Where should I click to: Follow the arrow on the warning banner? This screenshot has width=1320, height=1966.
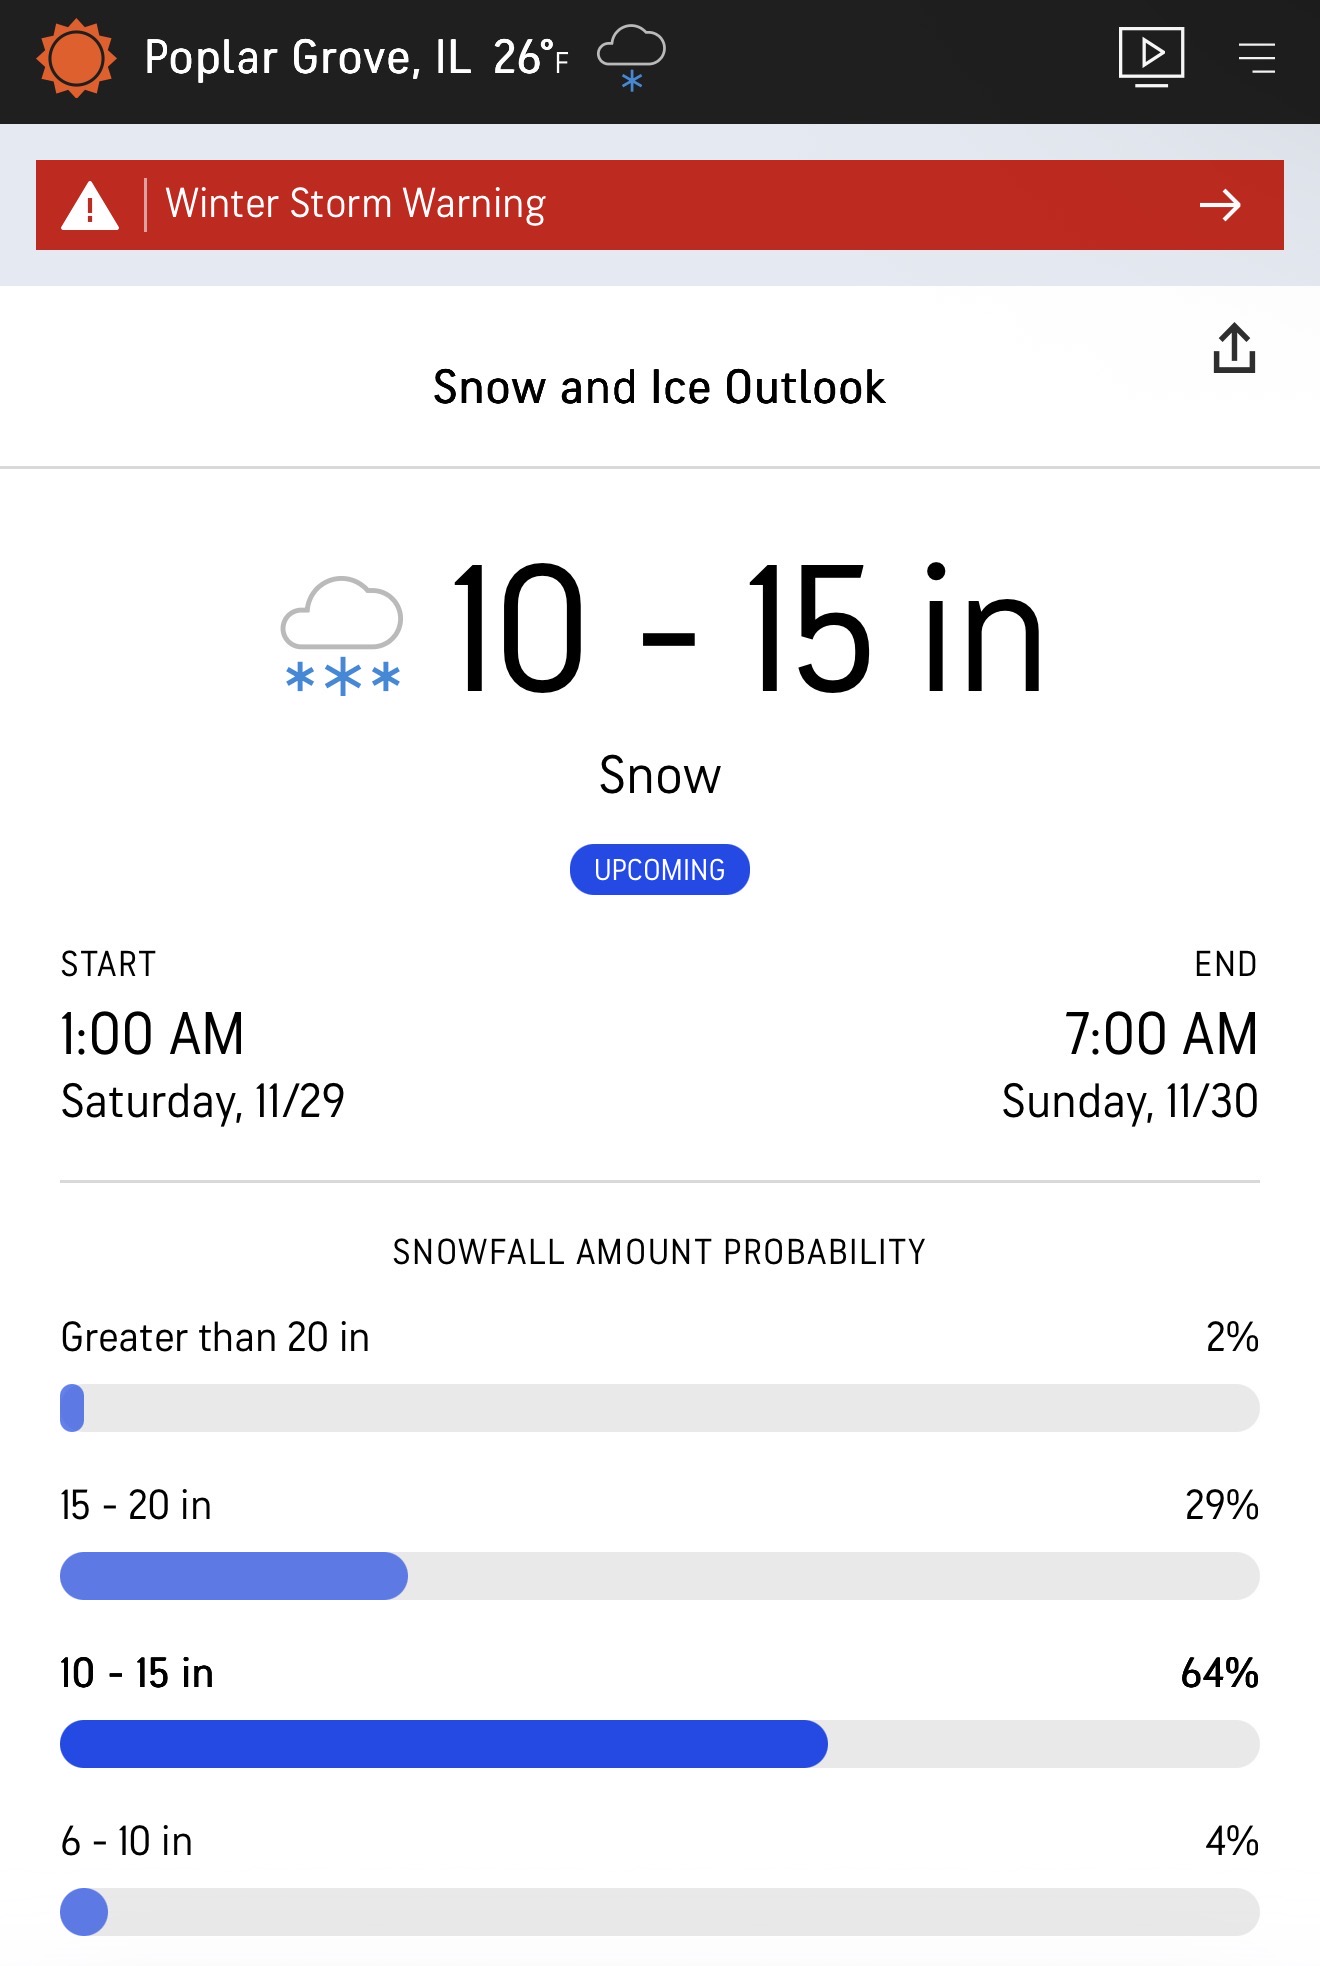1219,206
